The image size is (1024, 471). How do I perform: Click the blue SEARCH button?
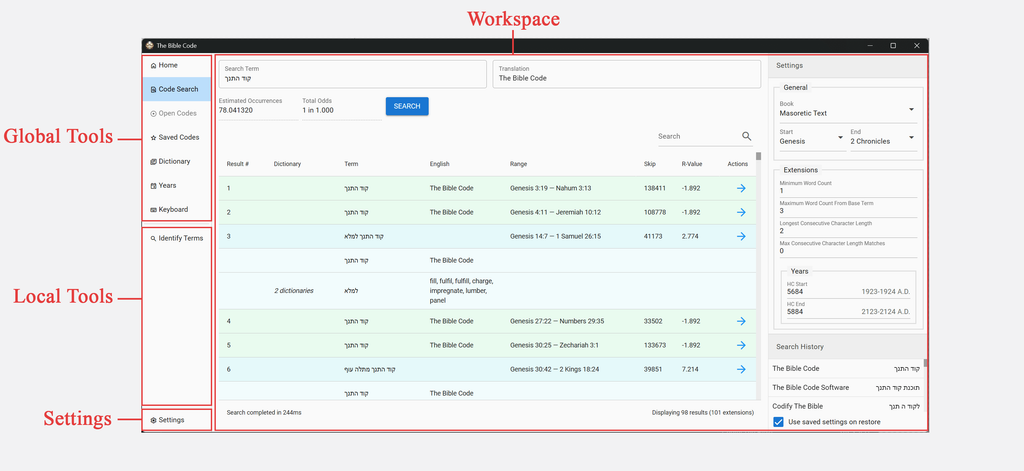[x=407, y=106]
